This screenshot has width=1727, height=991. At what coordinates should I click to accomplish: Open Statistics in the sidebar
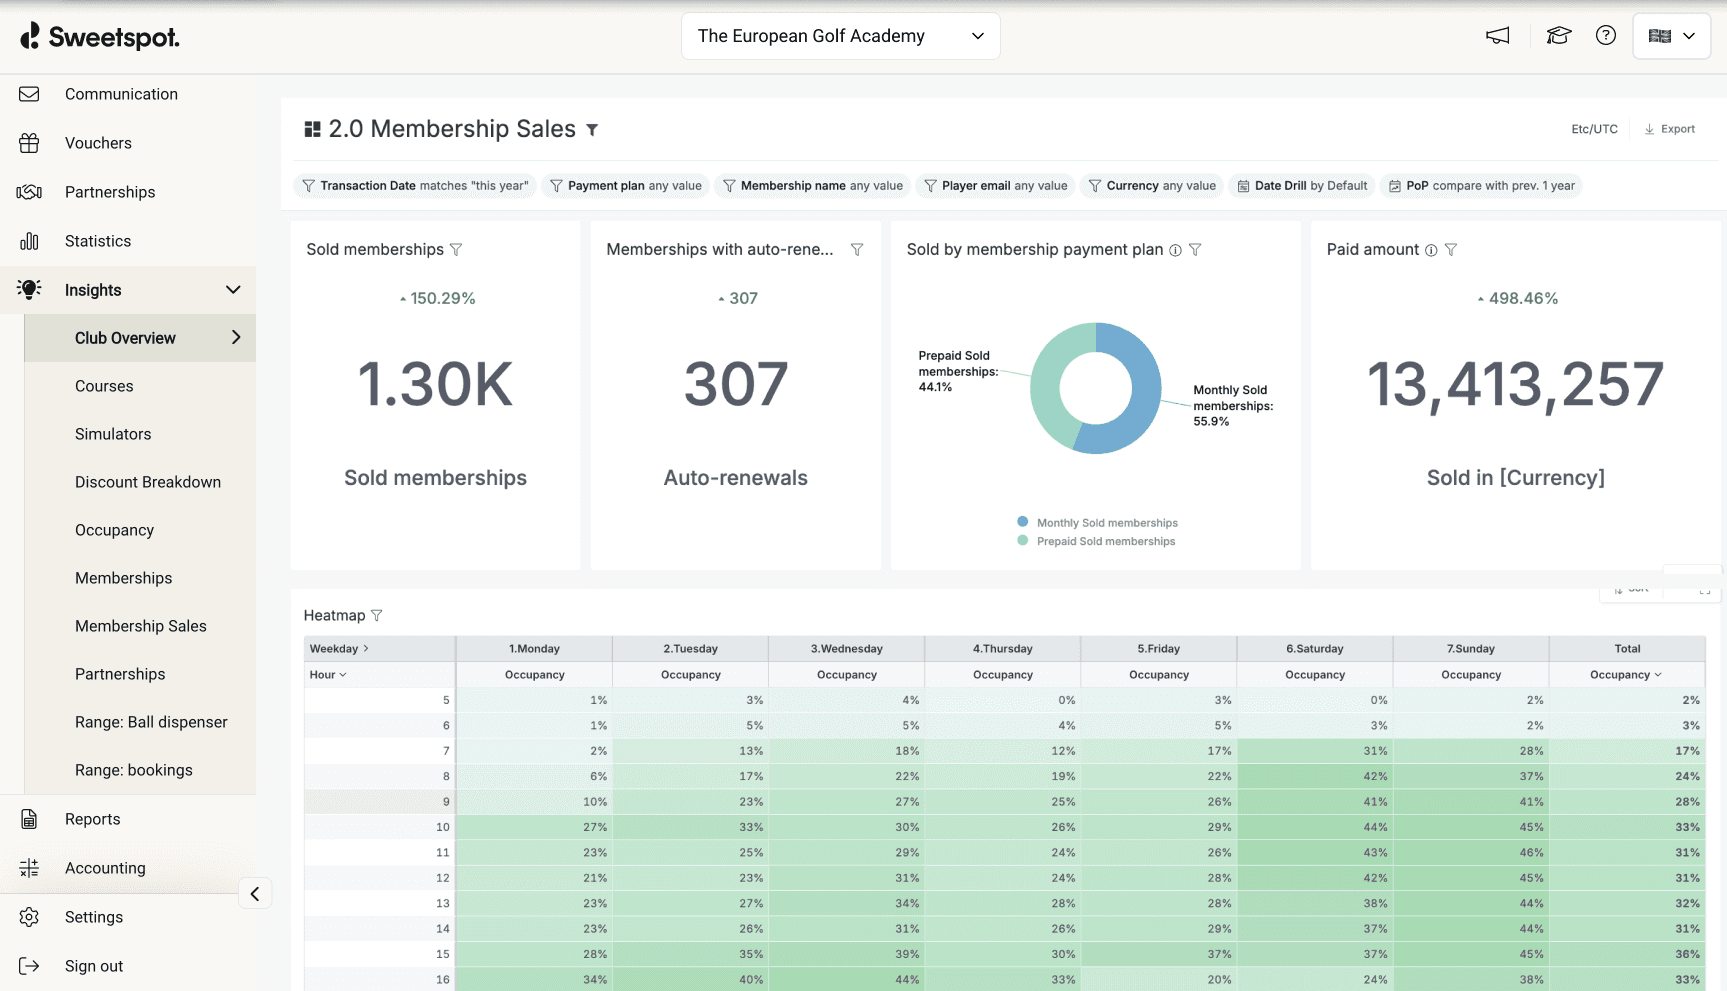pyautogui.click(x=98, y=241)
